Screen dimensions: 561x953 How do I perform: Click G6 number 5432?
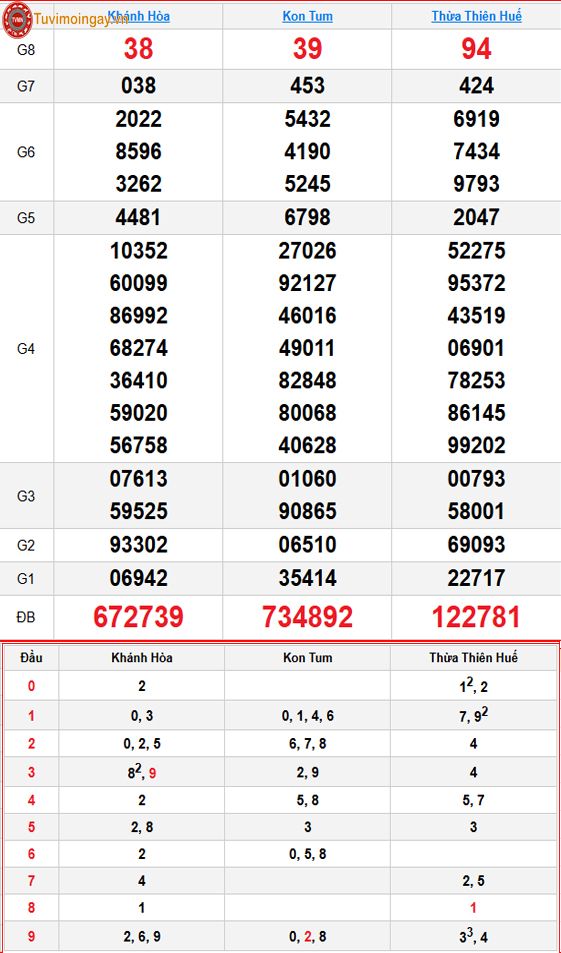point(308,119)
